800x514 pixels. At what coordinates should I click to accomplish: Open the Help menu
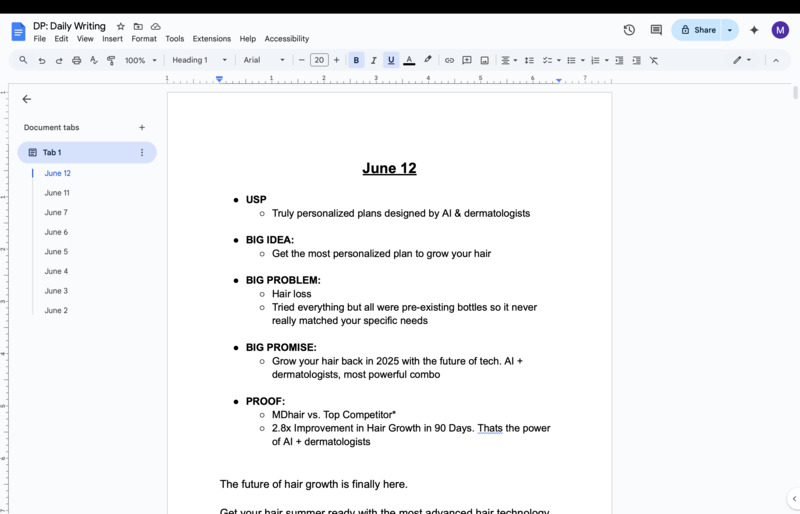click(x=247, y=39)
